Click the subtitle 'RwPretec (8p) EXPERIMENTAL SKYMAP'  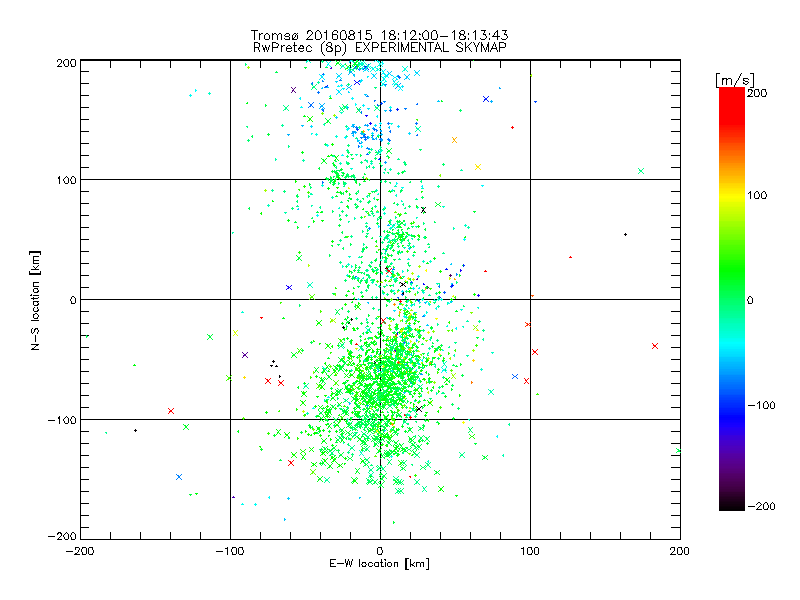380,48
